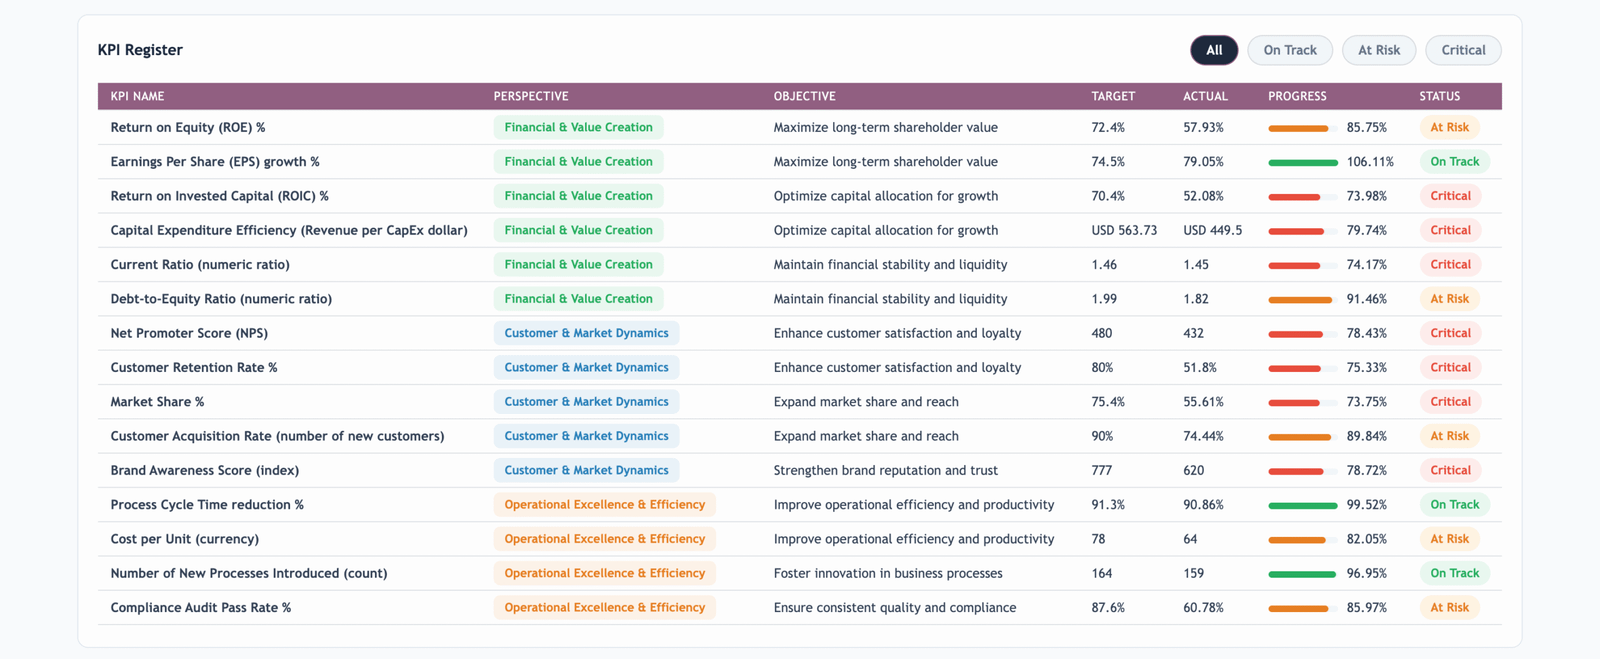The width and height of the screenshot is (1600, 659).
Task: Click At Risk badge for Compliance Audit row
Action: [x=1449, y=607]
